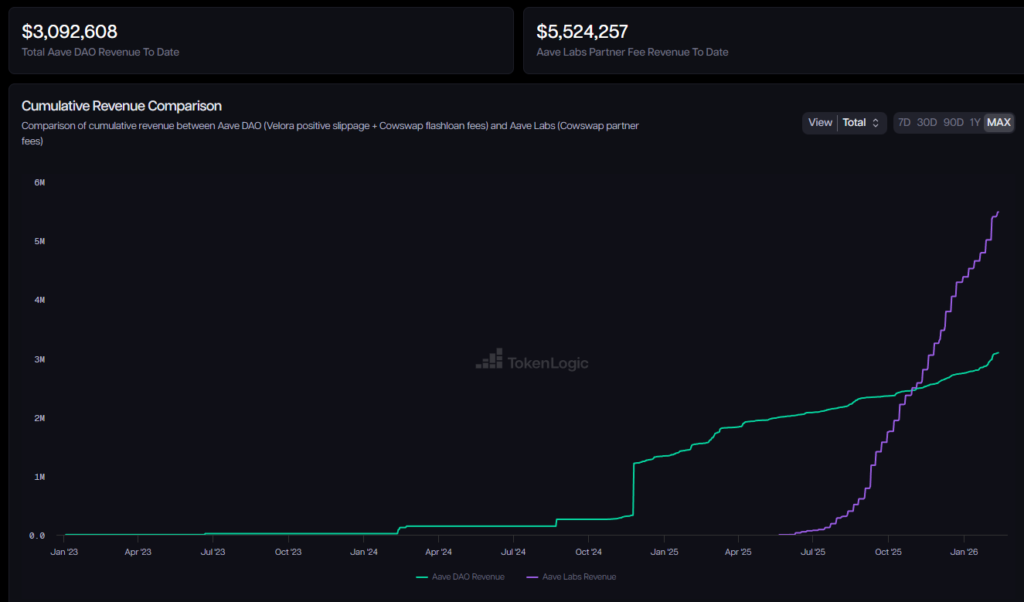The image size is (1024, 602).
Task: Click the $3,092,608 DAO revenue figure
Action: click(x=69, y=31)
